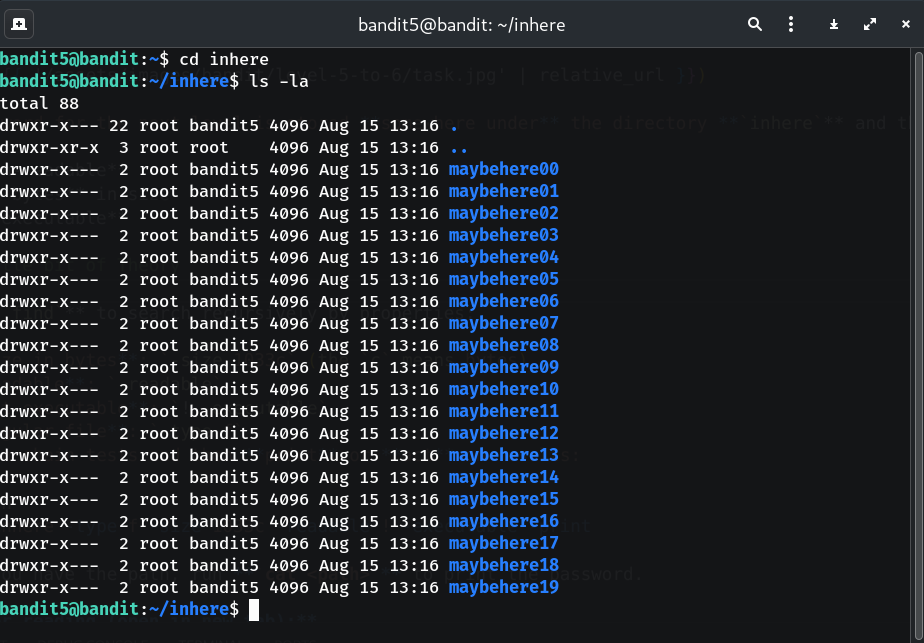Click the terminal cursor at the prompt

[x=254, y=609]
